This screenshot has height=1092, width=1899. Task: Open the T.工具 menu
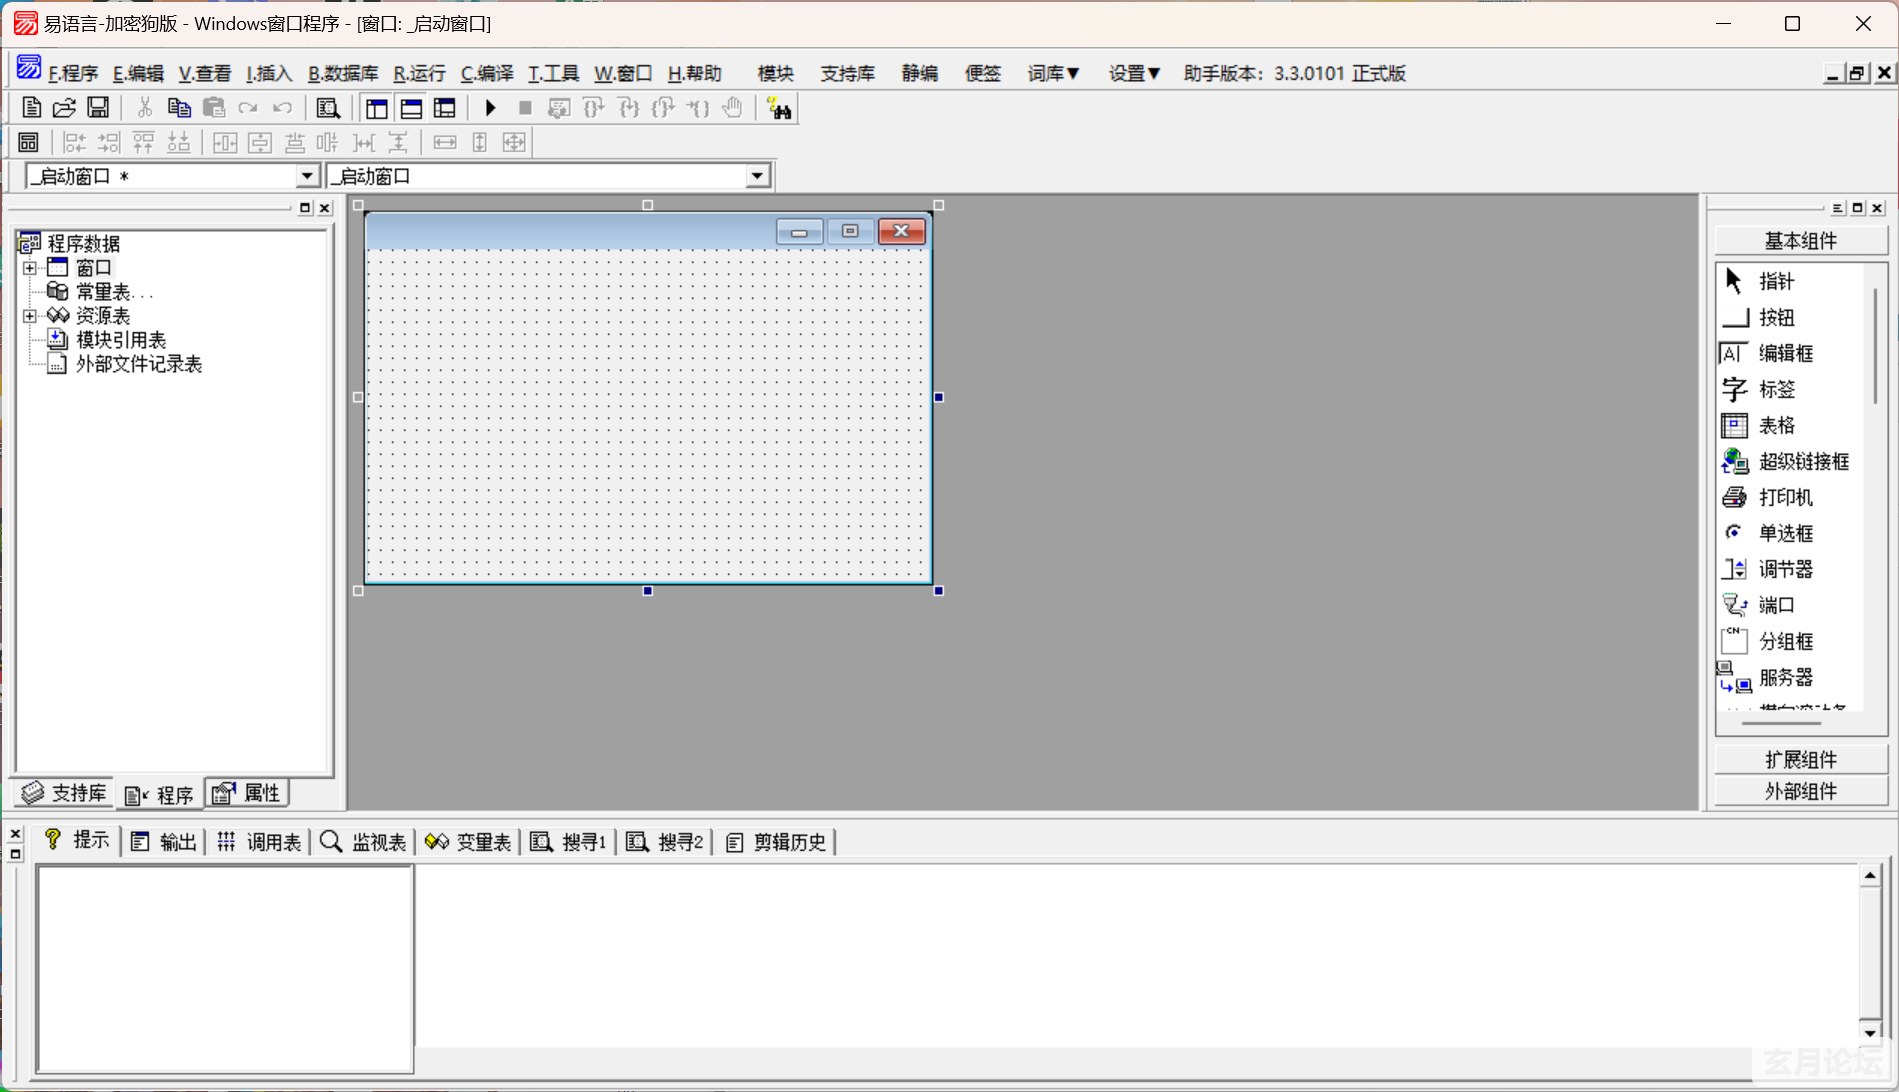point(553,73)
